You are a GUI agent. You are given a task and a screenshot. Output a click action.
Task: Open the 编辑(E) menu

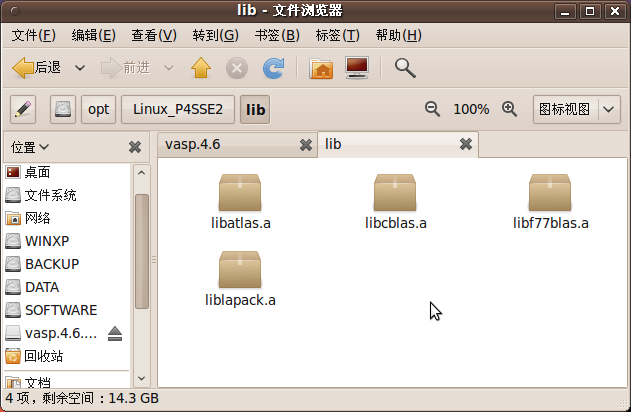point(93,35)
